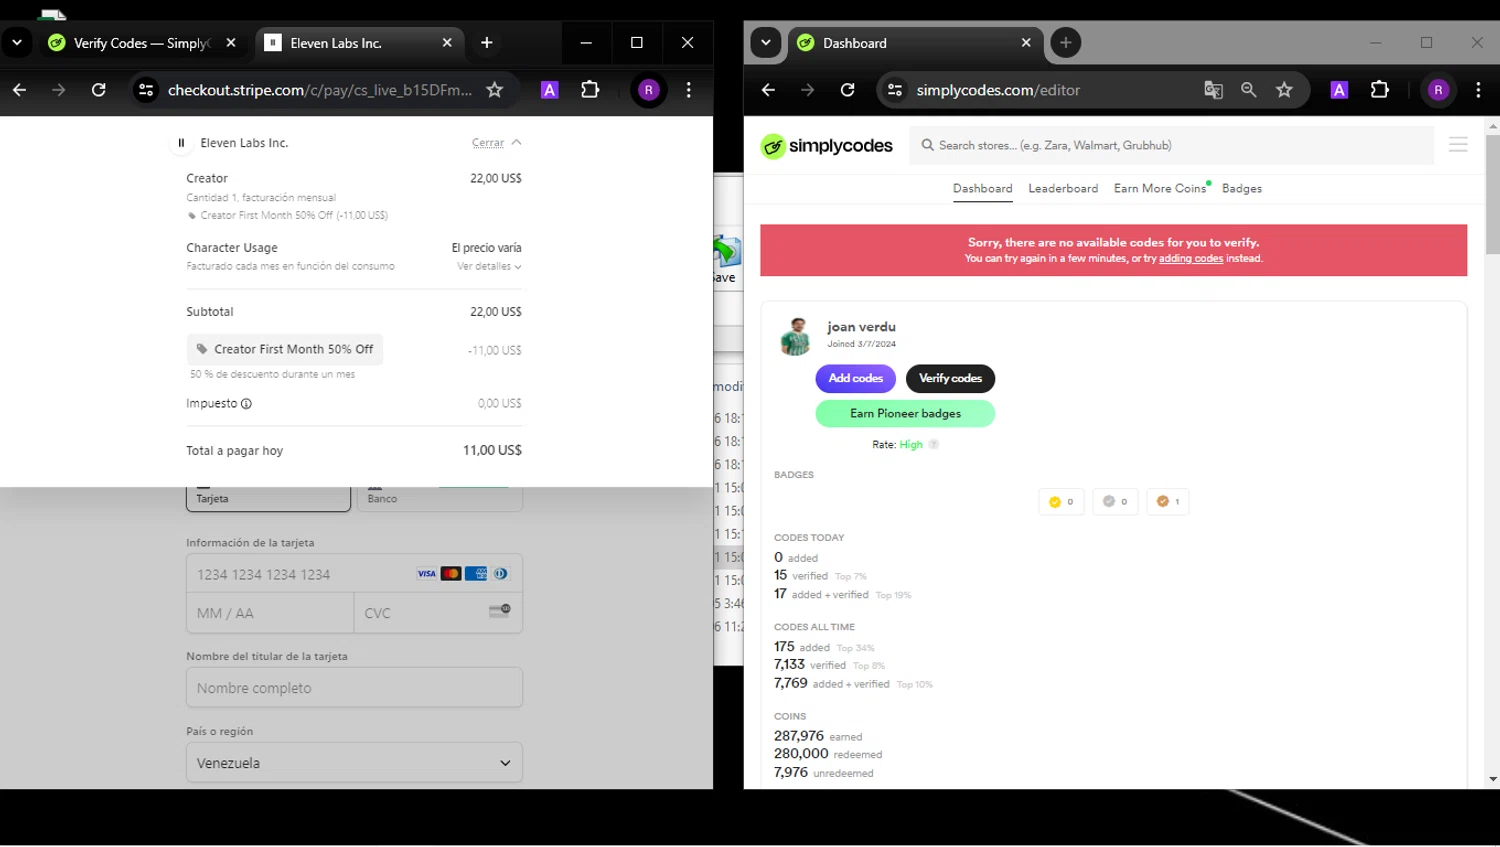Click the bronze badge counter
This screenshot has width=1500, height=847.
click(x=1168, y=502)
